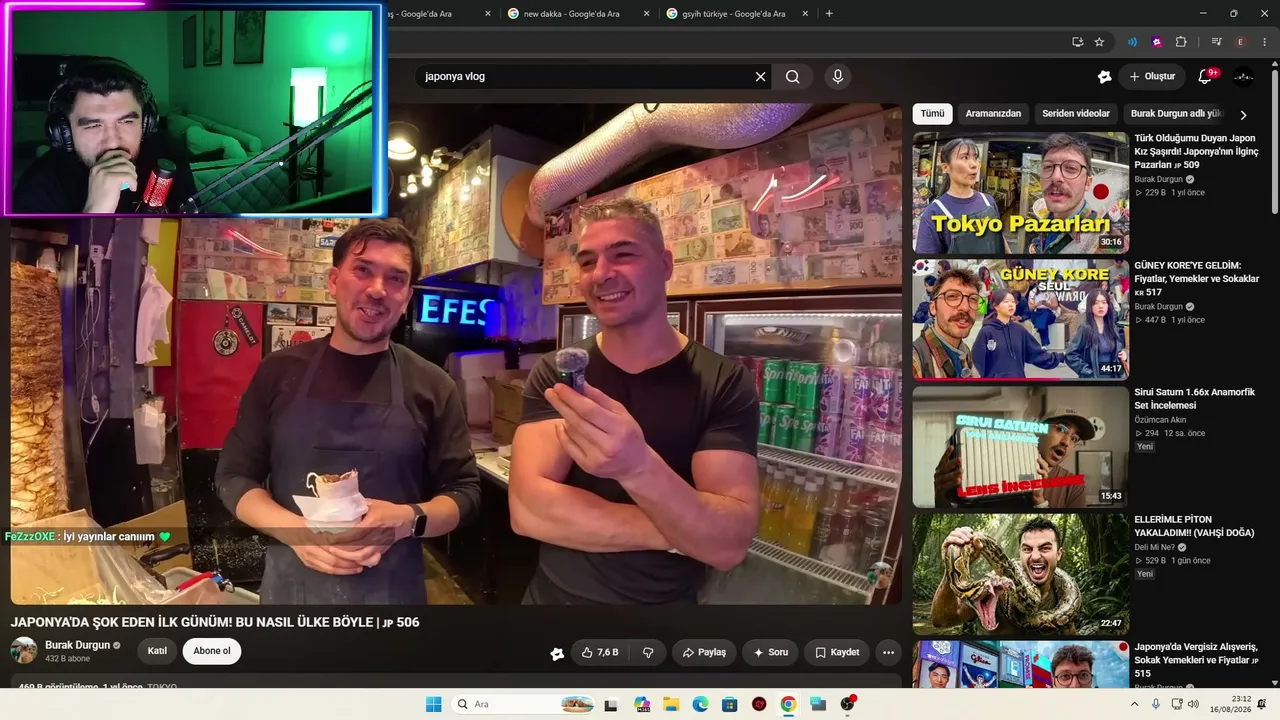Viewport: 1280px width, 720px height.
Task: Close the 'new dakka' browser tab
Action: [x=646, y=14]
